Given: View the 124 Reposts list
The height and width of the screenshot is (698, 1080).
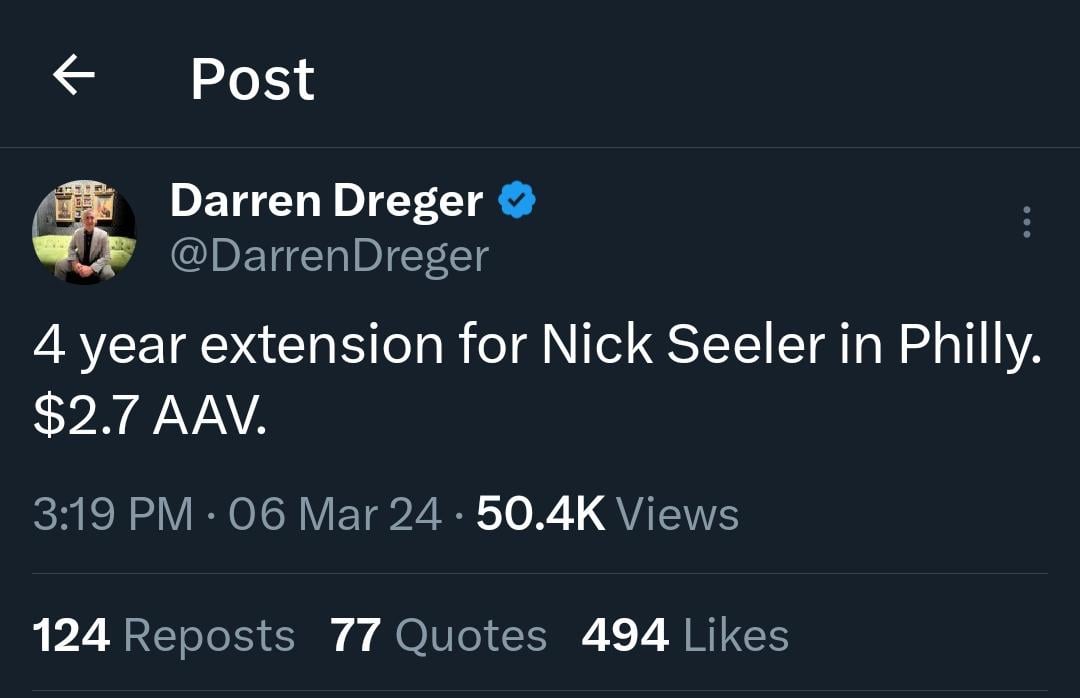Looking at the screenshot, I should point(164,636).
